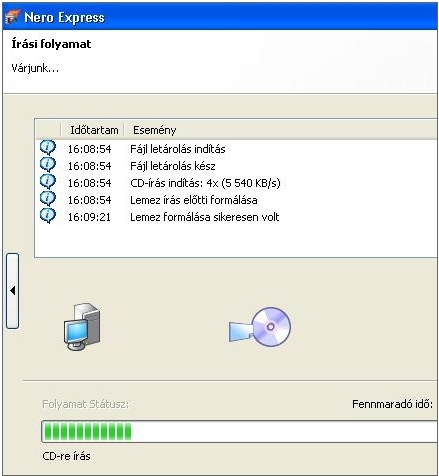The width and height of the screenshot is (439, 476).
Task: Click the 'Várjunk...' subtitle text
Action: coord(35,68)
